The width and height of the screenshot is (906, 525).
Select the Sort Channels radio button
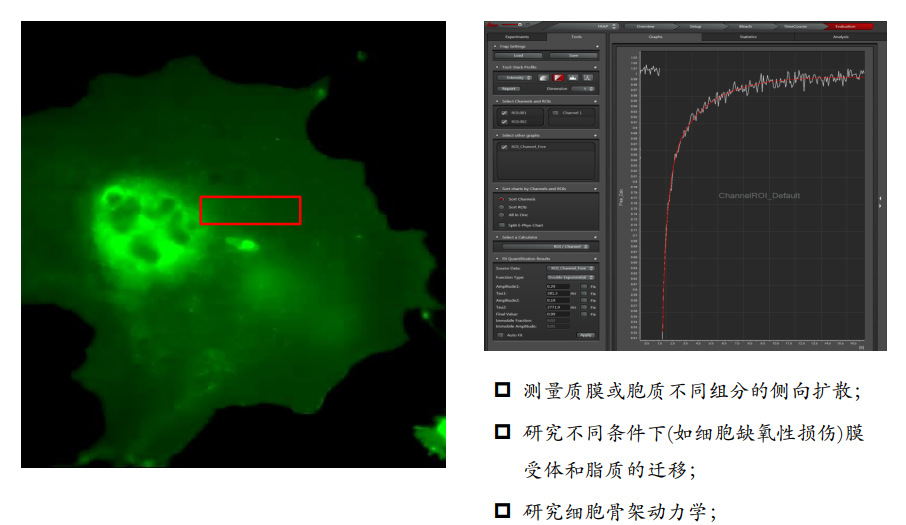click(x=501, y=199)
